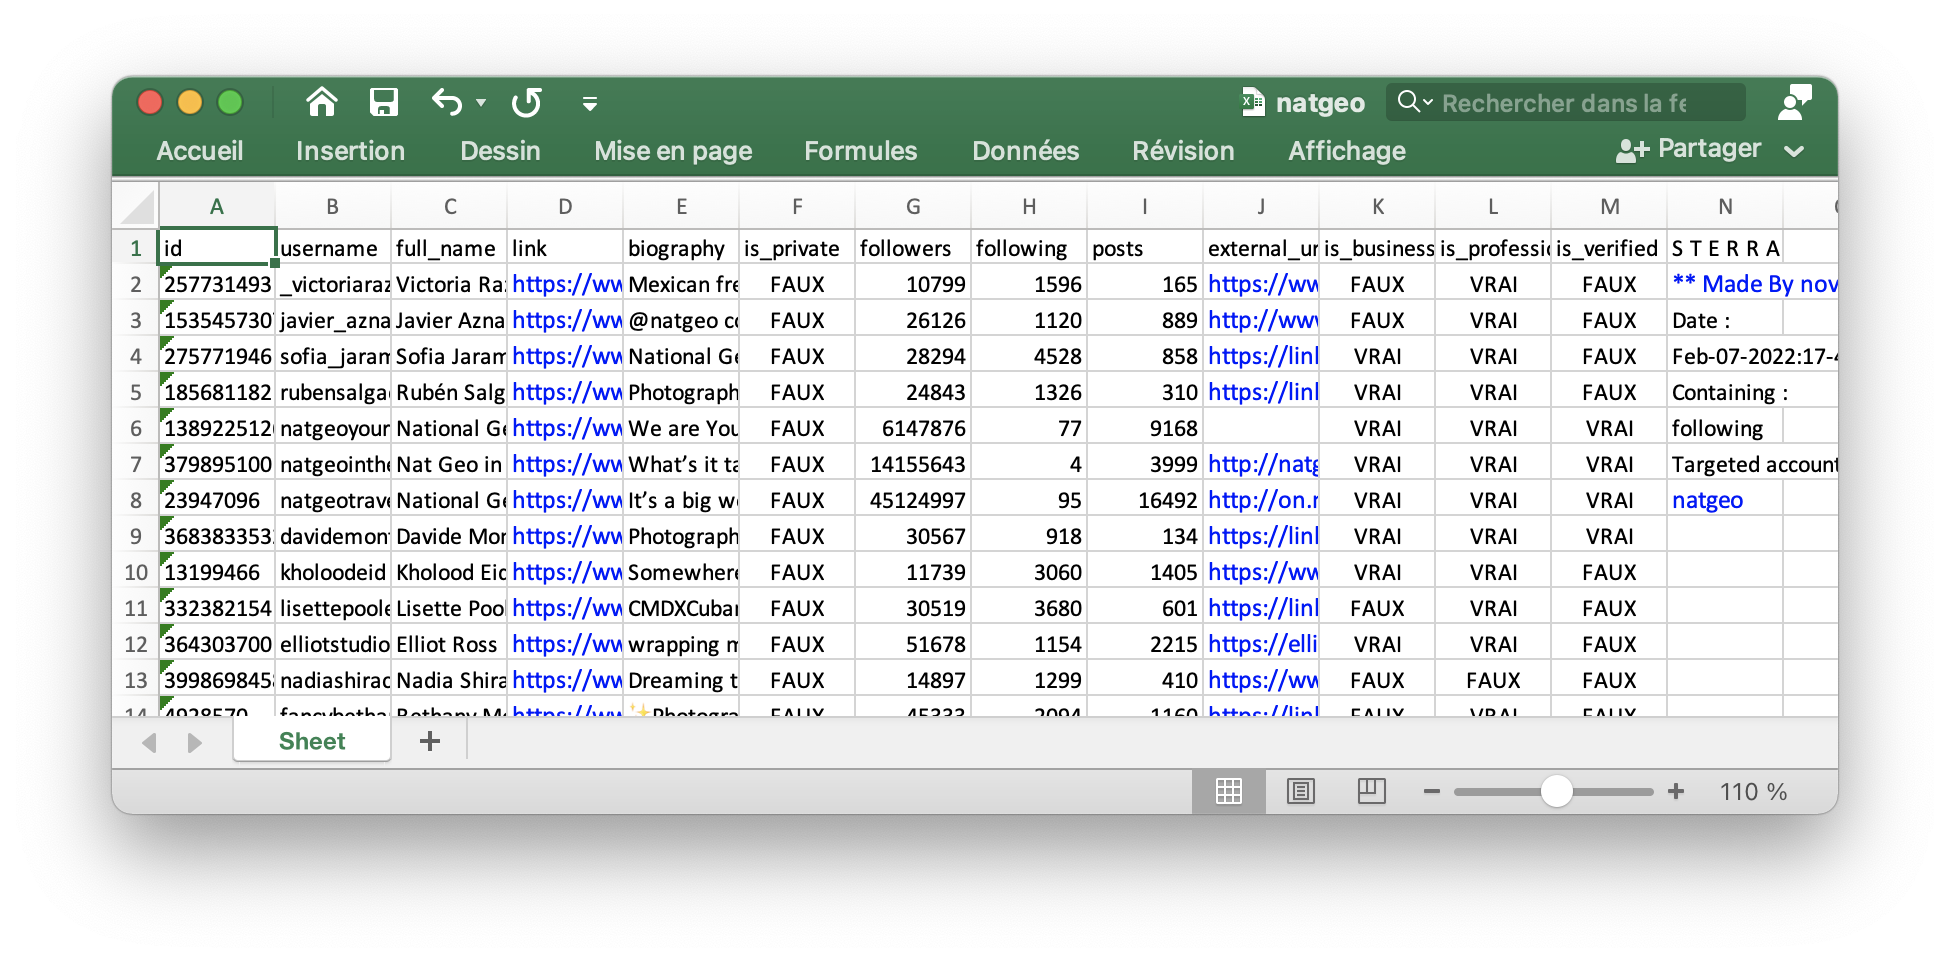Click the Redo arrow icon

click(x=526, y=102)
